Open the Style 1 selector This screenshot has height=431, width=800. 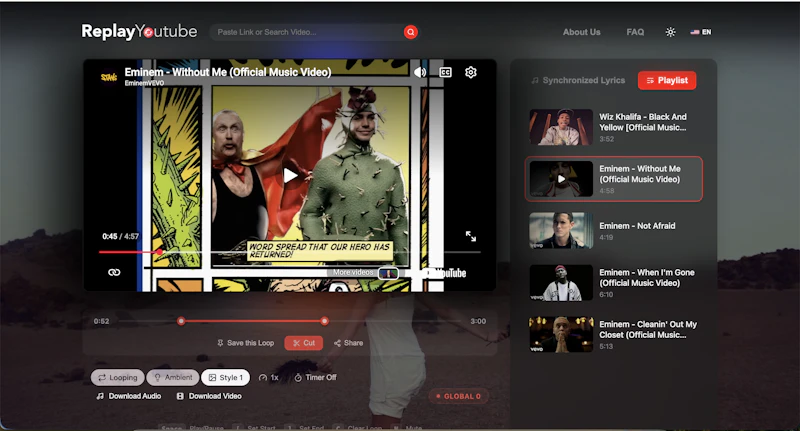pos(226,377)
